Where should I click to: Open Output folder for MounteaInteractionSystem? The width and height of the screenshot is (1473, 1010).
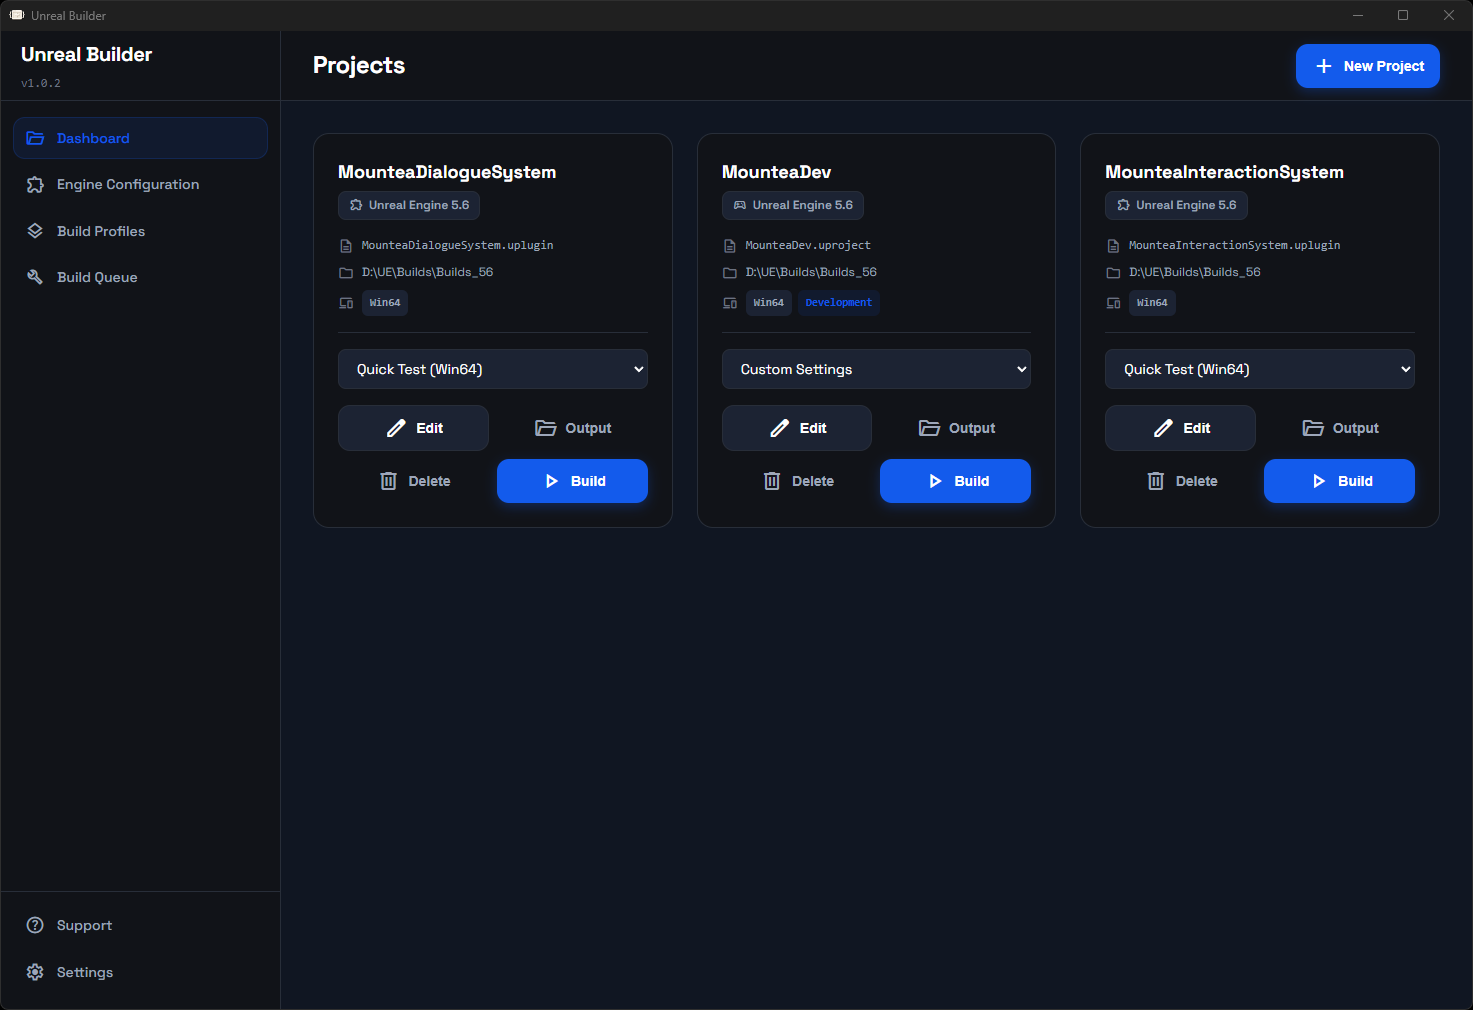click(1340, 428)
